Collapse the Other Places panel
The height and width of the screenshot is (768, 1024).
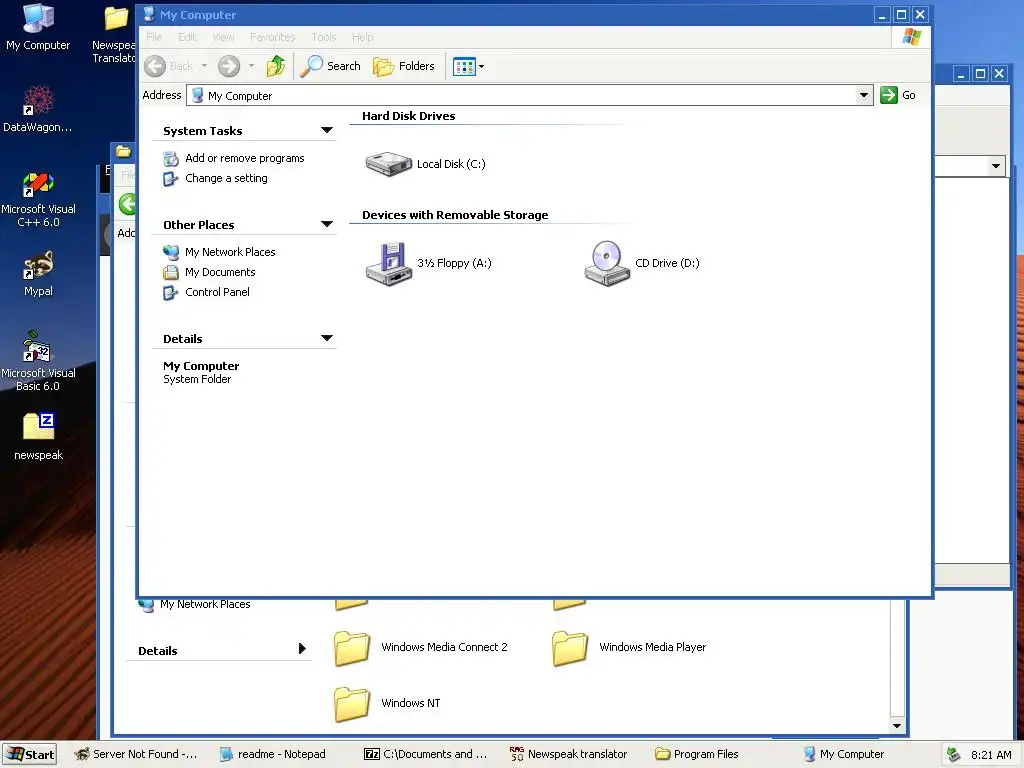pyautogui.click(x=327, y=224)
